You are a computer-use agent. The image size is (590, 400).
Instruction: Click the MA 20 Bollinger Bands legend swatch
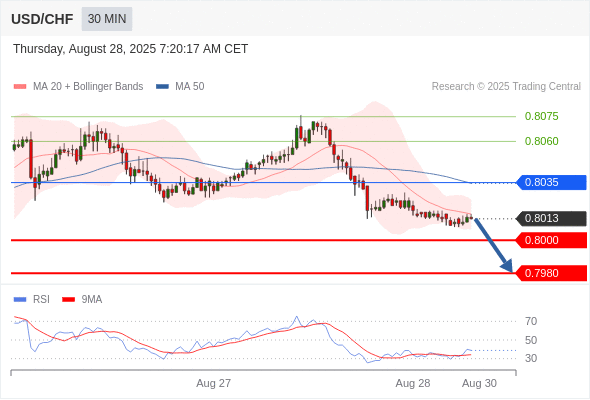(20, 87)
